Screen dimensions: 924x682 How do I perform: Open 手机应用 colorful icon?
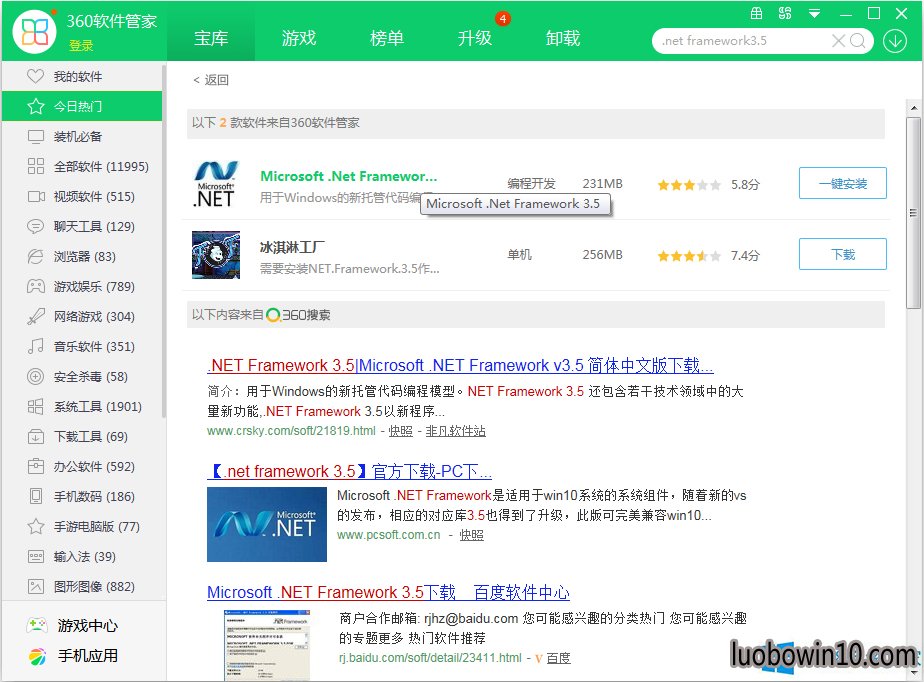37,656
